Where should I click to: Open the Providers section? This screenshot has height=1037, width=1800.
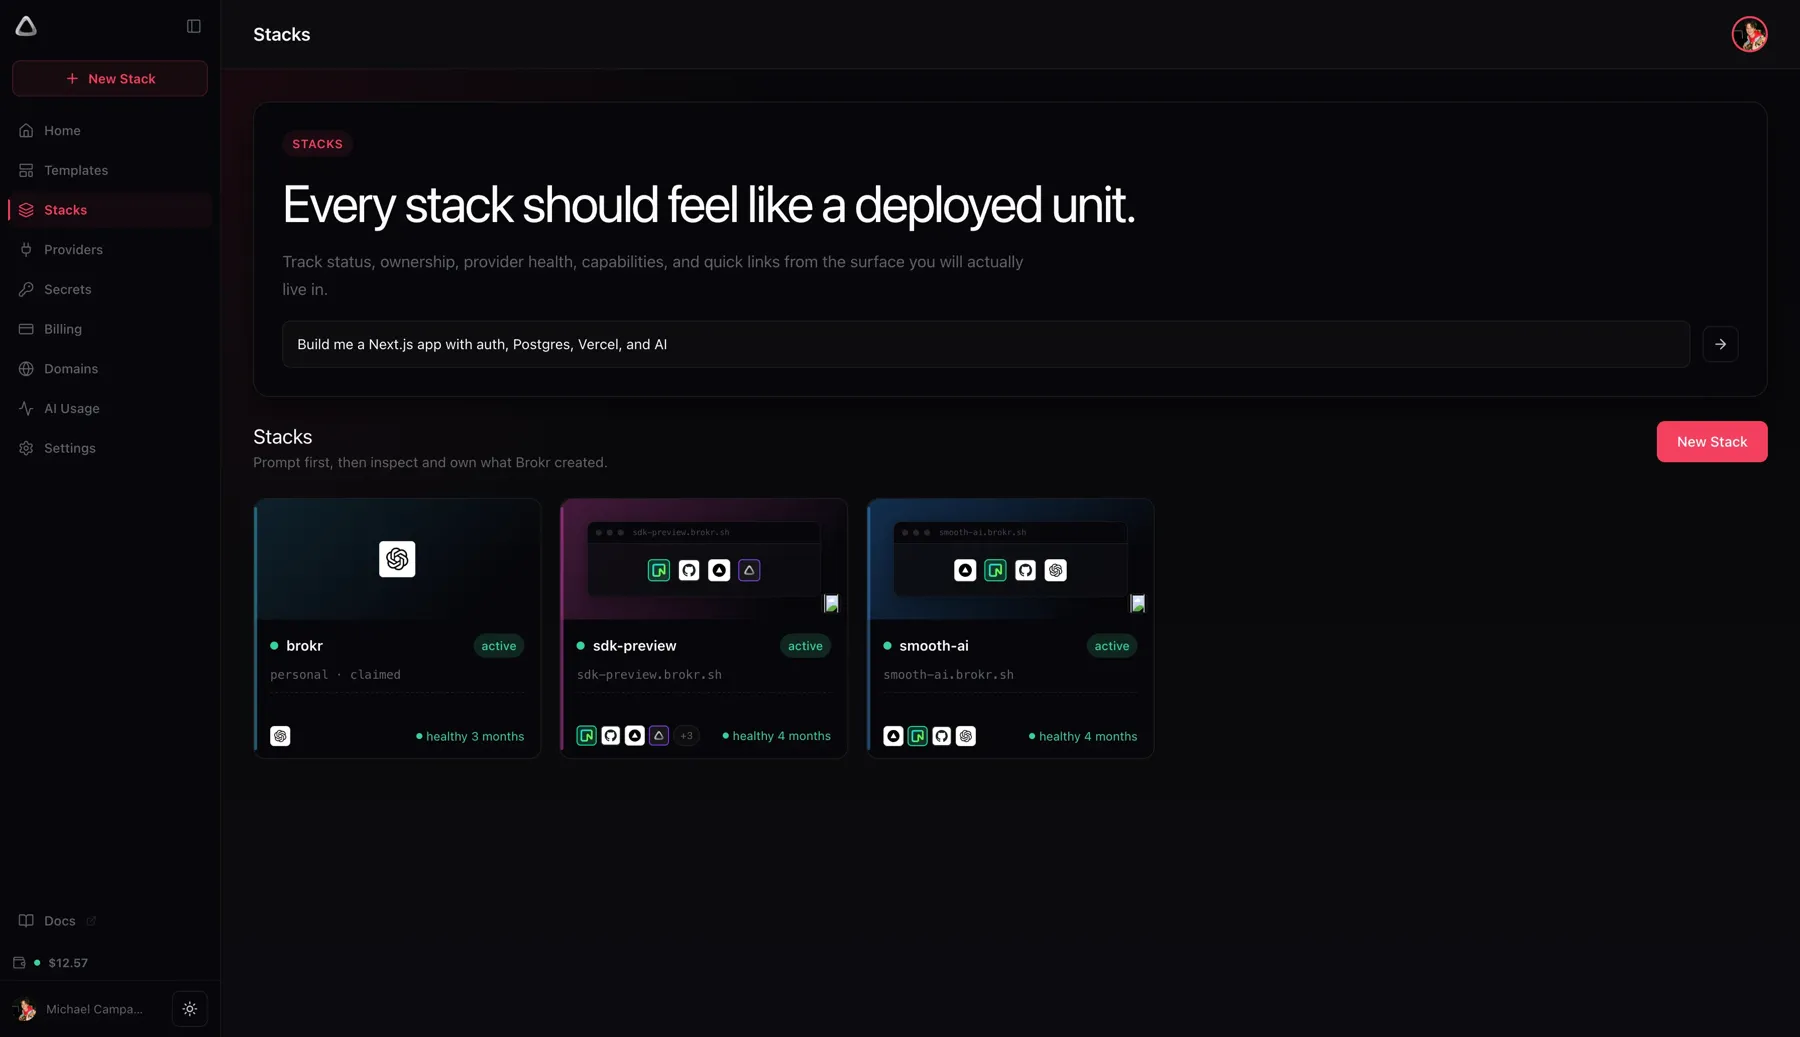(110, 250)
